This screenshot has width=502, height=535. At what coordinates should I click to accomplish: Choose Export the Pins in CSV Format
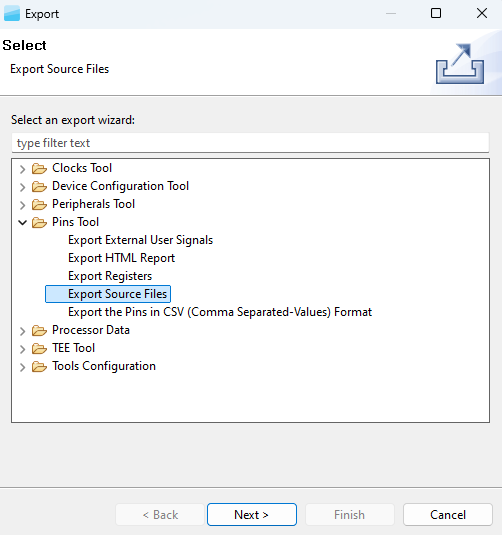pos(220,312)
